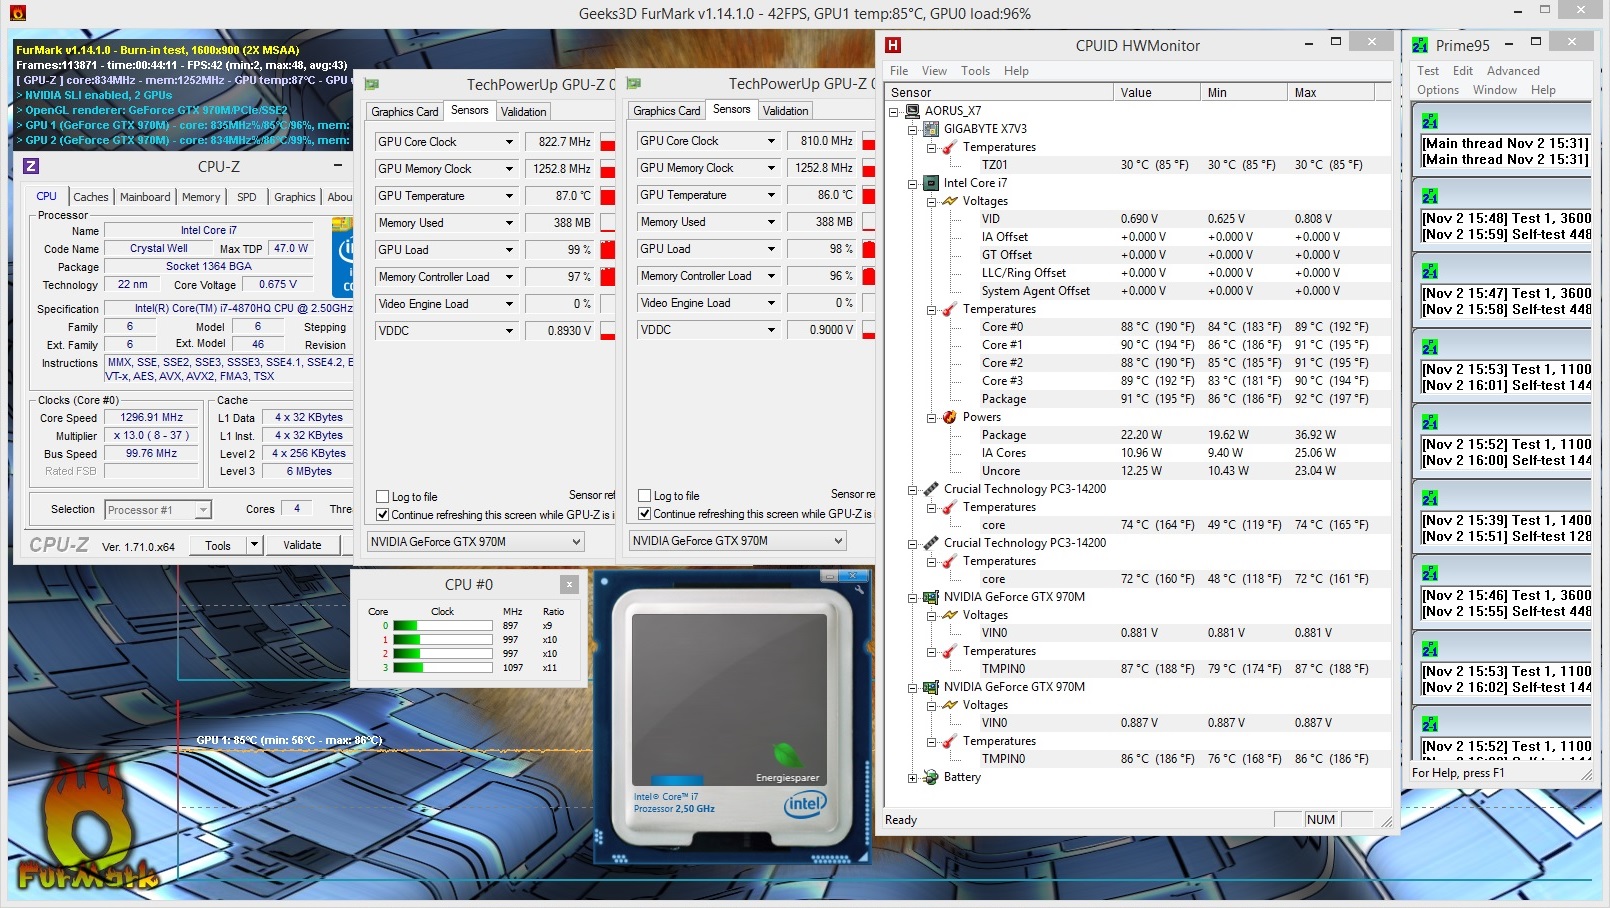Click the motherboard icon beside GIGABYTE X7V3
This screenshot has width=1610, height=908.
[931, 129]
